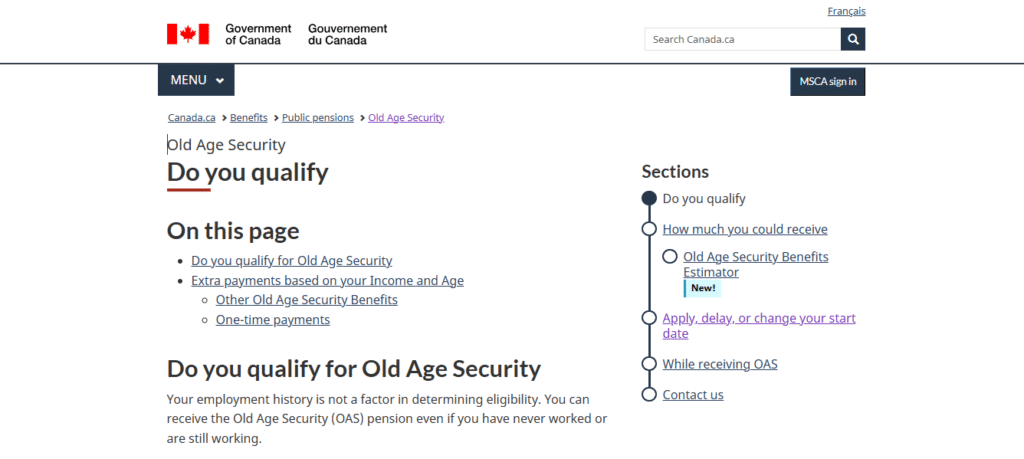Click the MENU chevron arrow
The height and width of the screenshot is (459, 1024).
220,81
